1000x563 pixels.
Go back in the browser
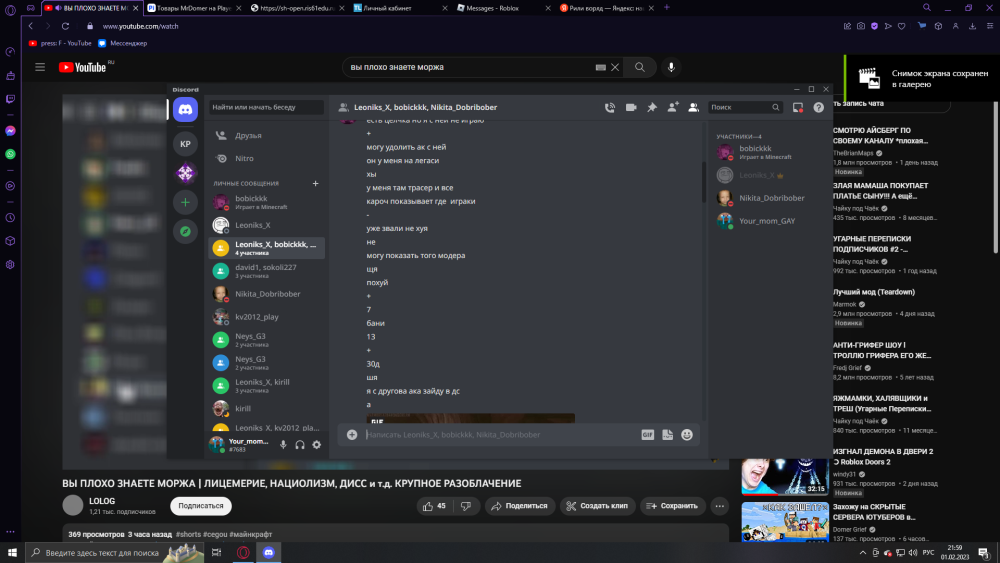tap(31, 26)
